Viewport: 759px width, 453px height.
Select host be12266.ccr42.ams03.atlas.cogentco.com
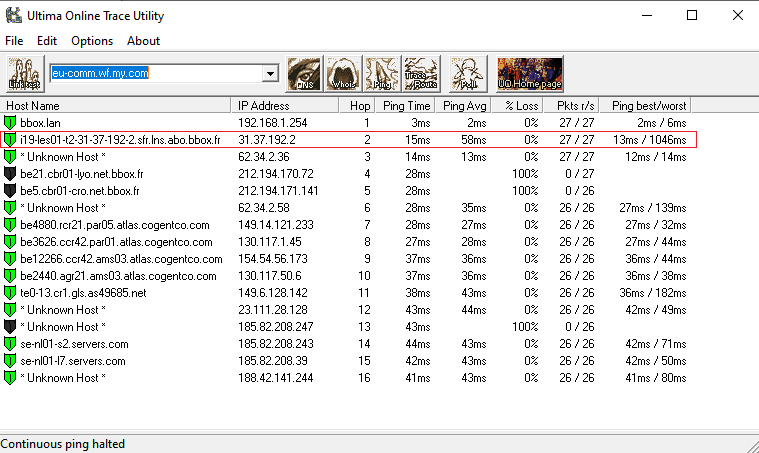click(121, 259)
